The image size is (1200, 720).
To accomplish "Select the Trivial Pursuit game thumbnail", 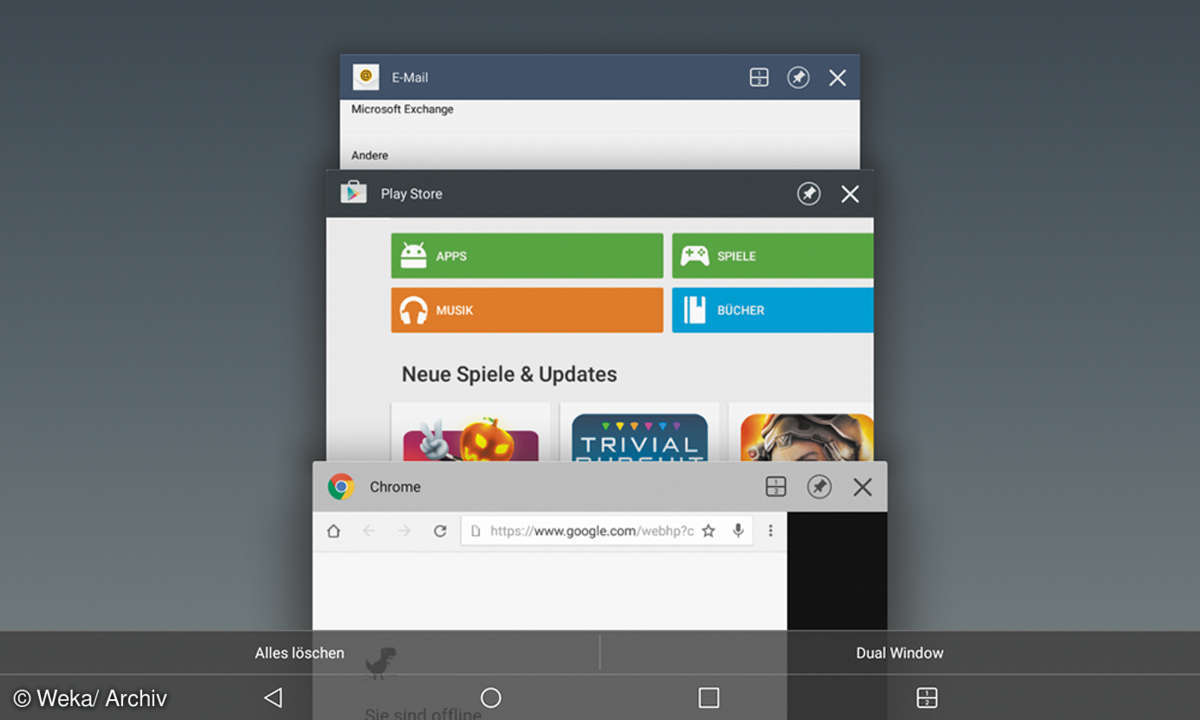I will pyautogui.click(x=639, y=438).
